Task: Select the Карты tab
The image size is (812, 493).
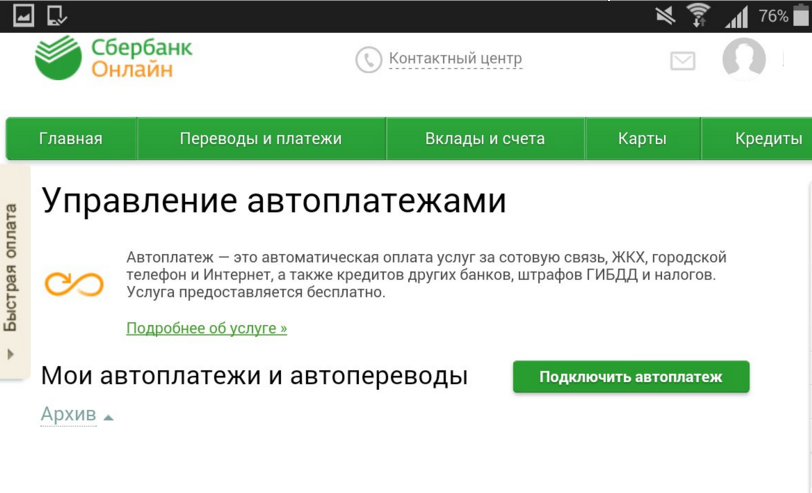Action: [x=642, y=138]
